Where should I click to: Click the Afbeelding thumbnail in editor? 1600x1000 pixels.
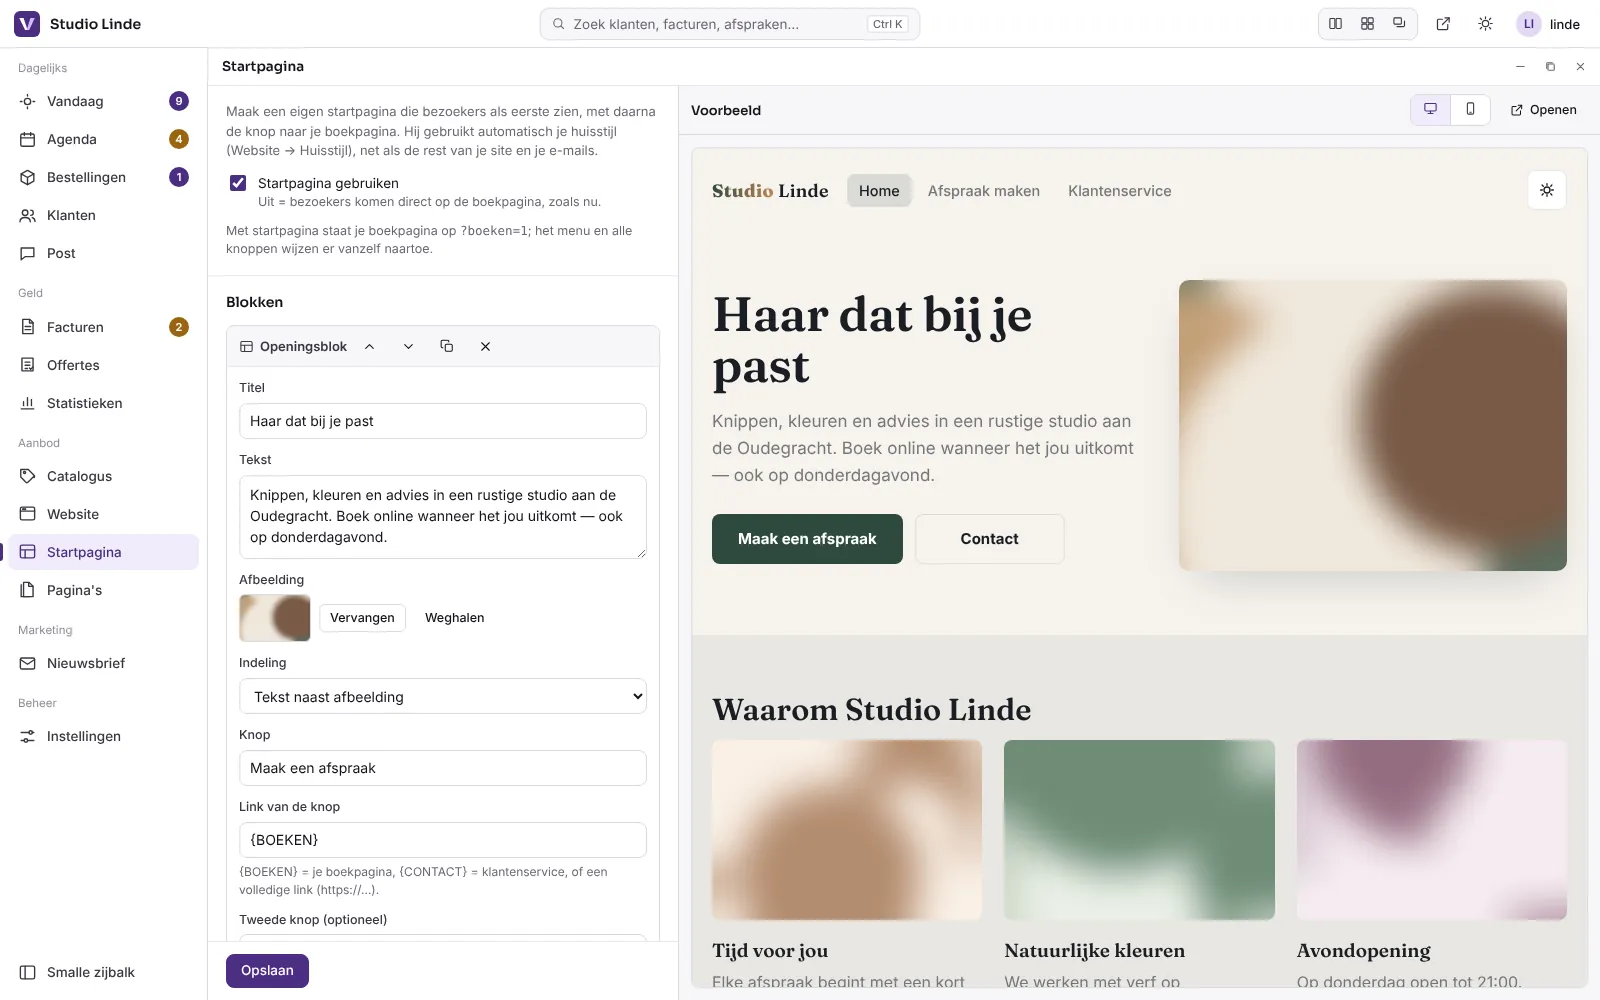point(275,618)
